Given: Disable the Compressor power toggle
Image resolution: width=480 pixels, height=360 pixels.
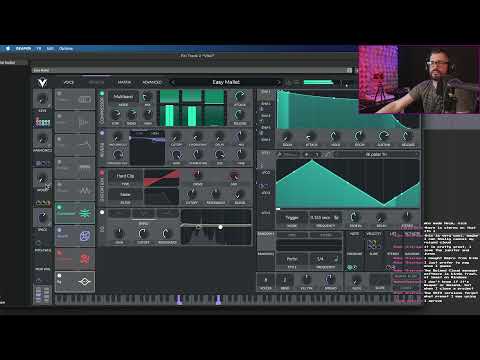Looking at the screenshot, I should pos(102,94).
